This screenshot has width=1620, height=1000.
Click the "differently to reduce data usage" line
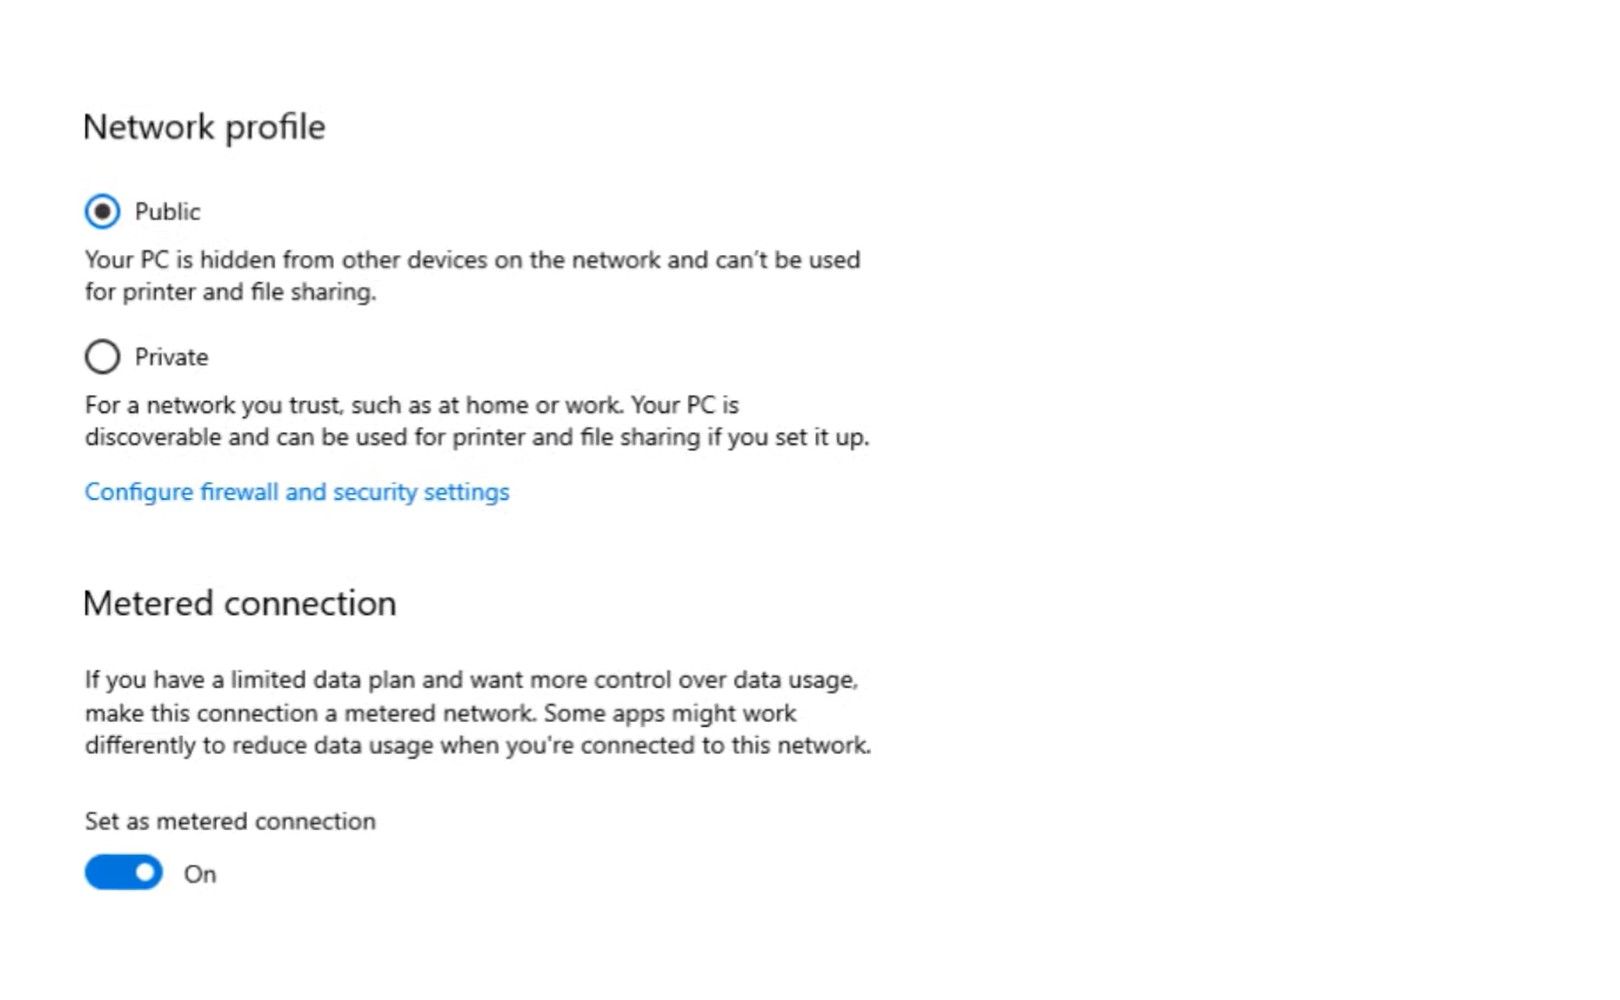coord(477,745)
